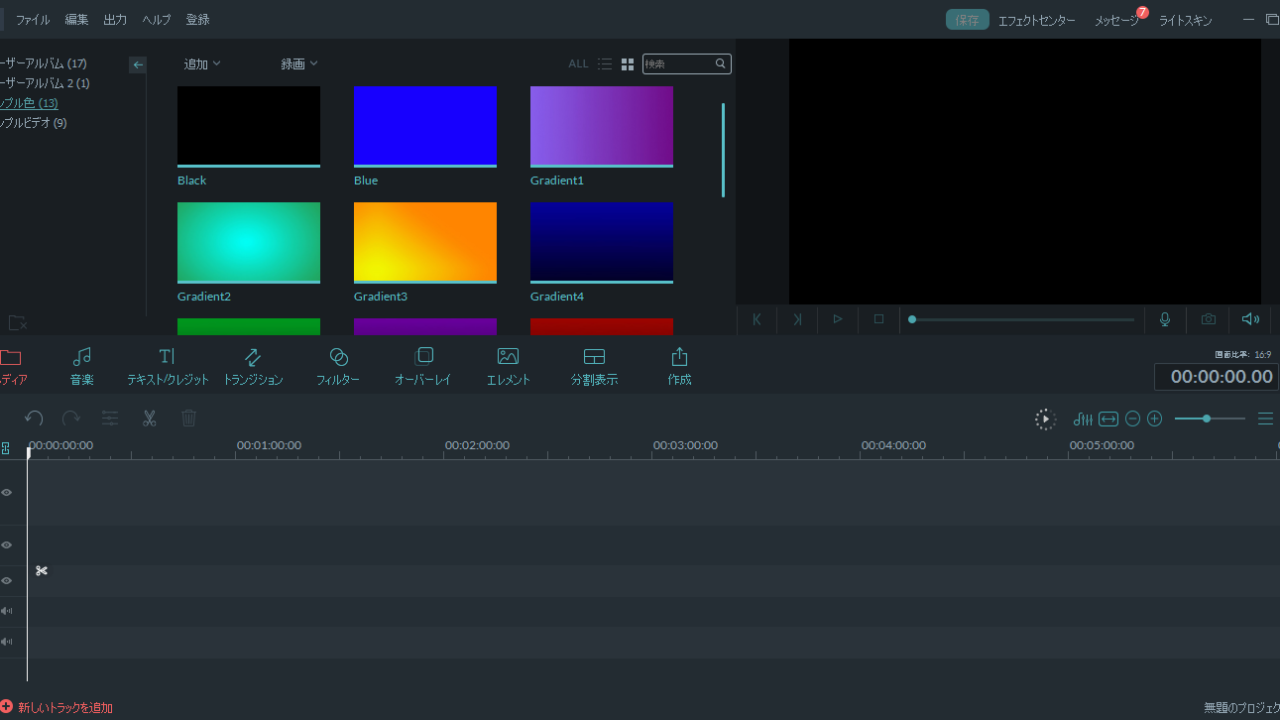Image resolution: width=1280 pixels, height=720 pixels.
Task: Open the フィルター filters panel
Action: 338,367
